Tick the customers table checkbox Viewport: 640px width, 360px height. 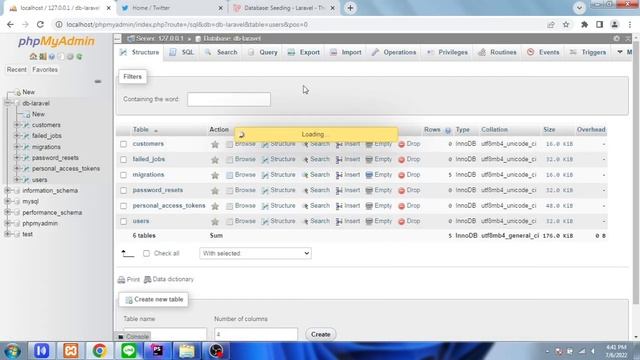coord(123,144)
